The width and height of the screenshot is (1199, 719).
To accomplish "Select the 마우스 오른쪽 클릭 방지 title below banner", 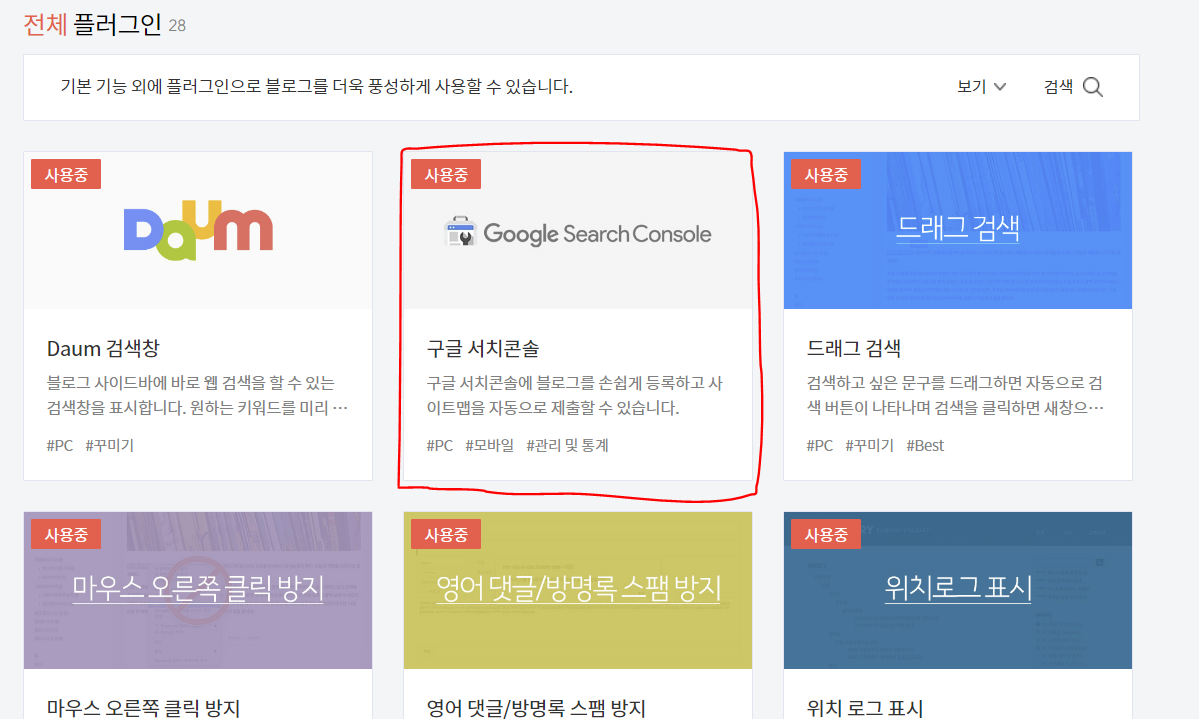I will click(x=143, y=708).
